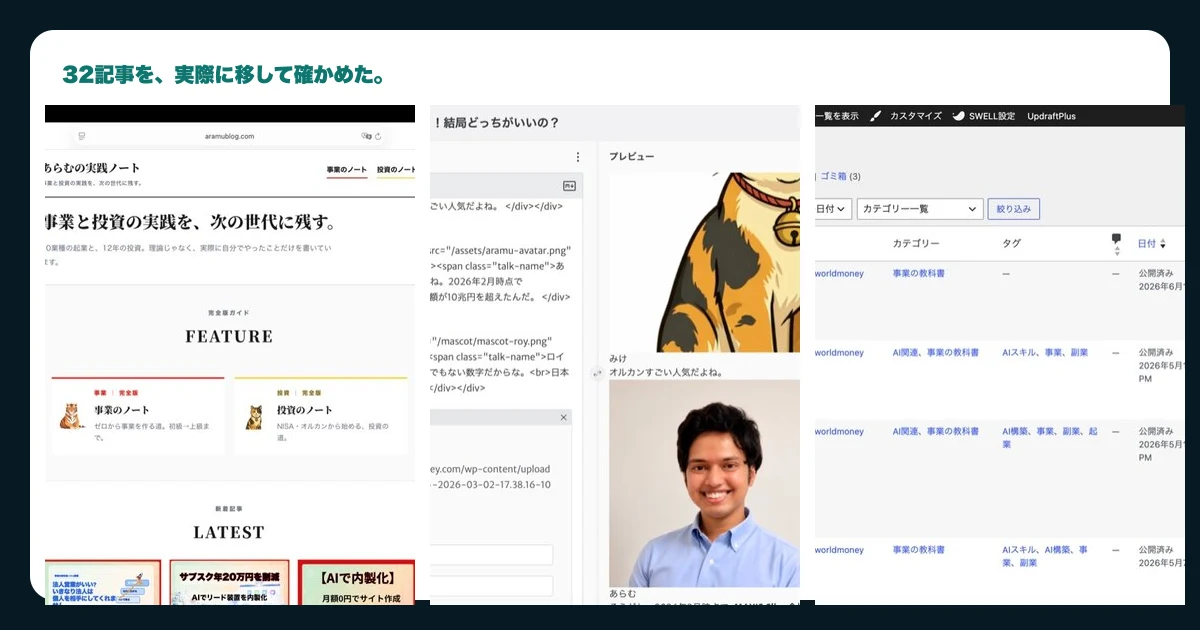Viewport: 1200px width, 630px height.
Task: Click 公開済み 2026年6月 date in first row
Action: click(x=1161, y=279)
